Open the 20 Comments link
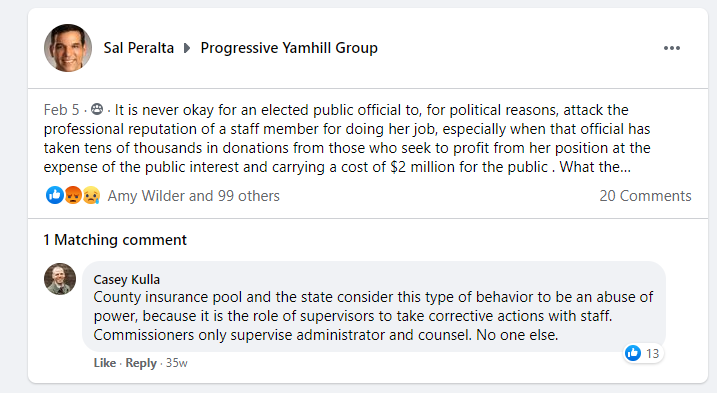 645,196
